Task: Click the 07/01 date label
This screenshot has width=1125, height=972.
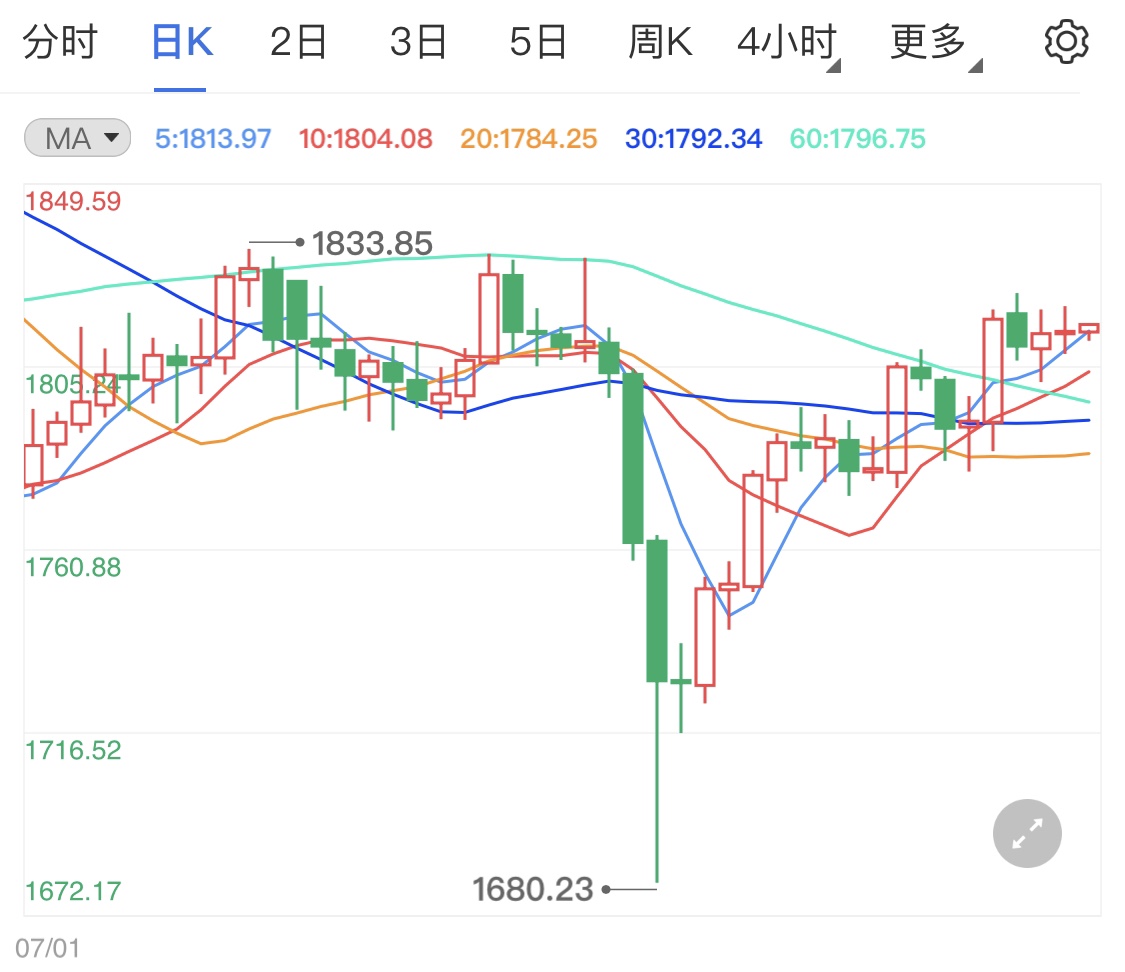Action: pos(47,948)
